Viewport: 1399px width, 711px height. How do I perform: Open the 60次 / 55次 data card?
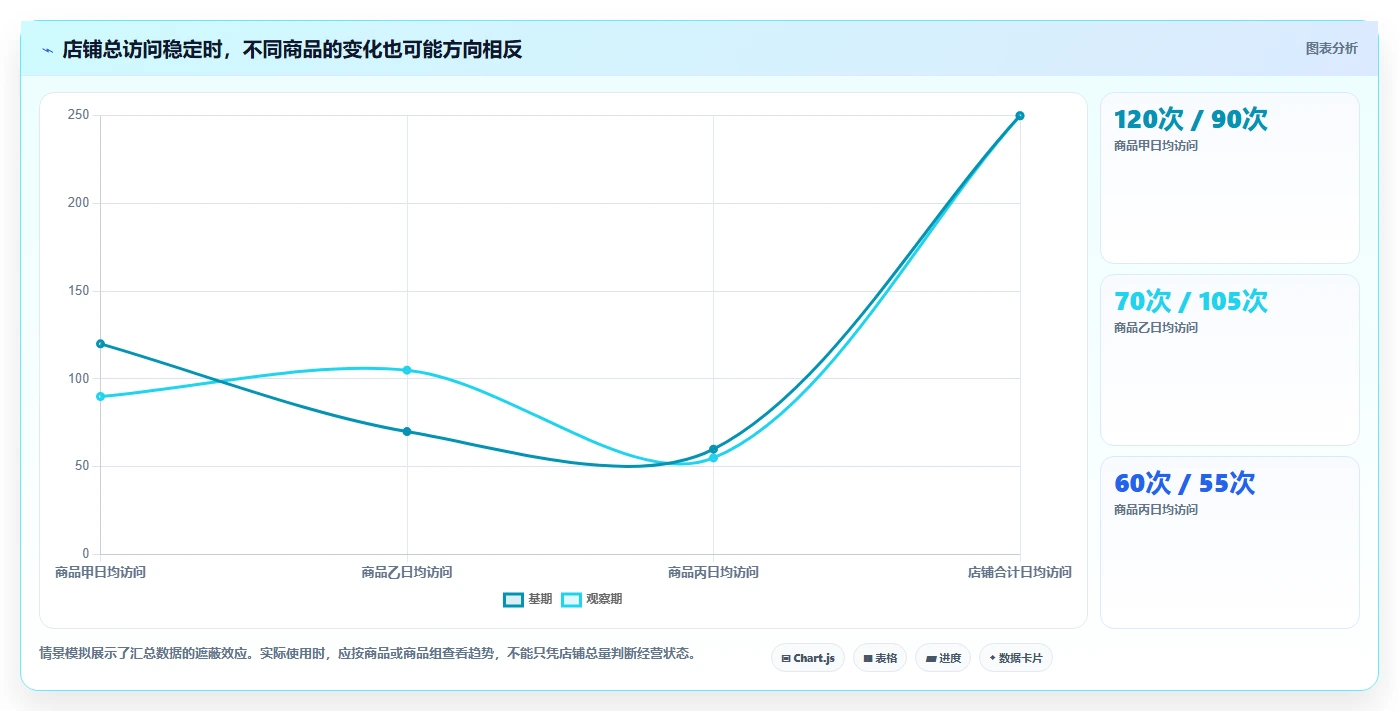click(x=1229, y=542)
